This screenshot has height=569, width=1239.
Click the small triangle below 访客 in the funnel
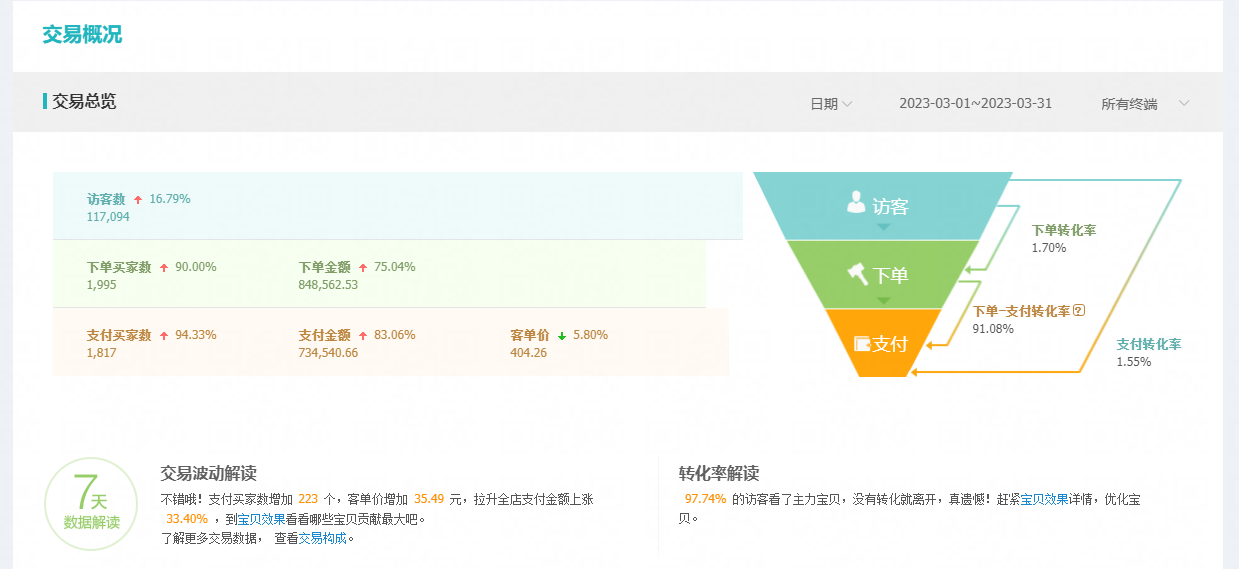tap(883, 227)
